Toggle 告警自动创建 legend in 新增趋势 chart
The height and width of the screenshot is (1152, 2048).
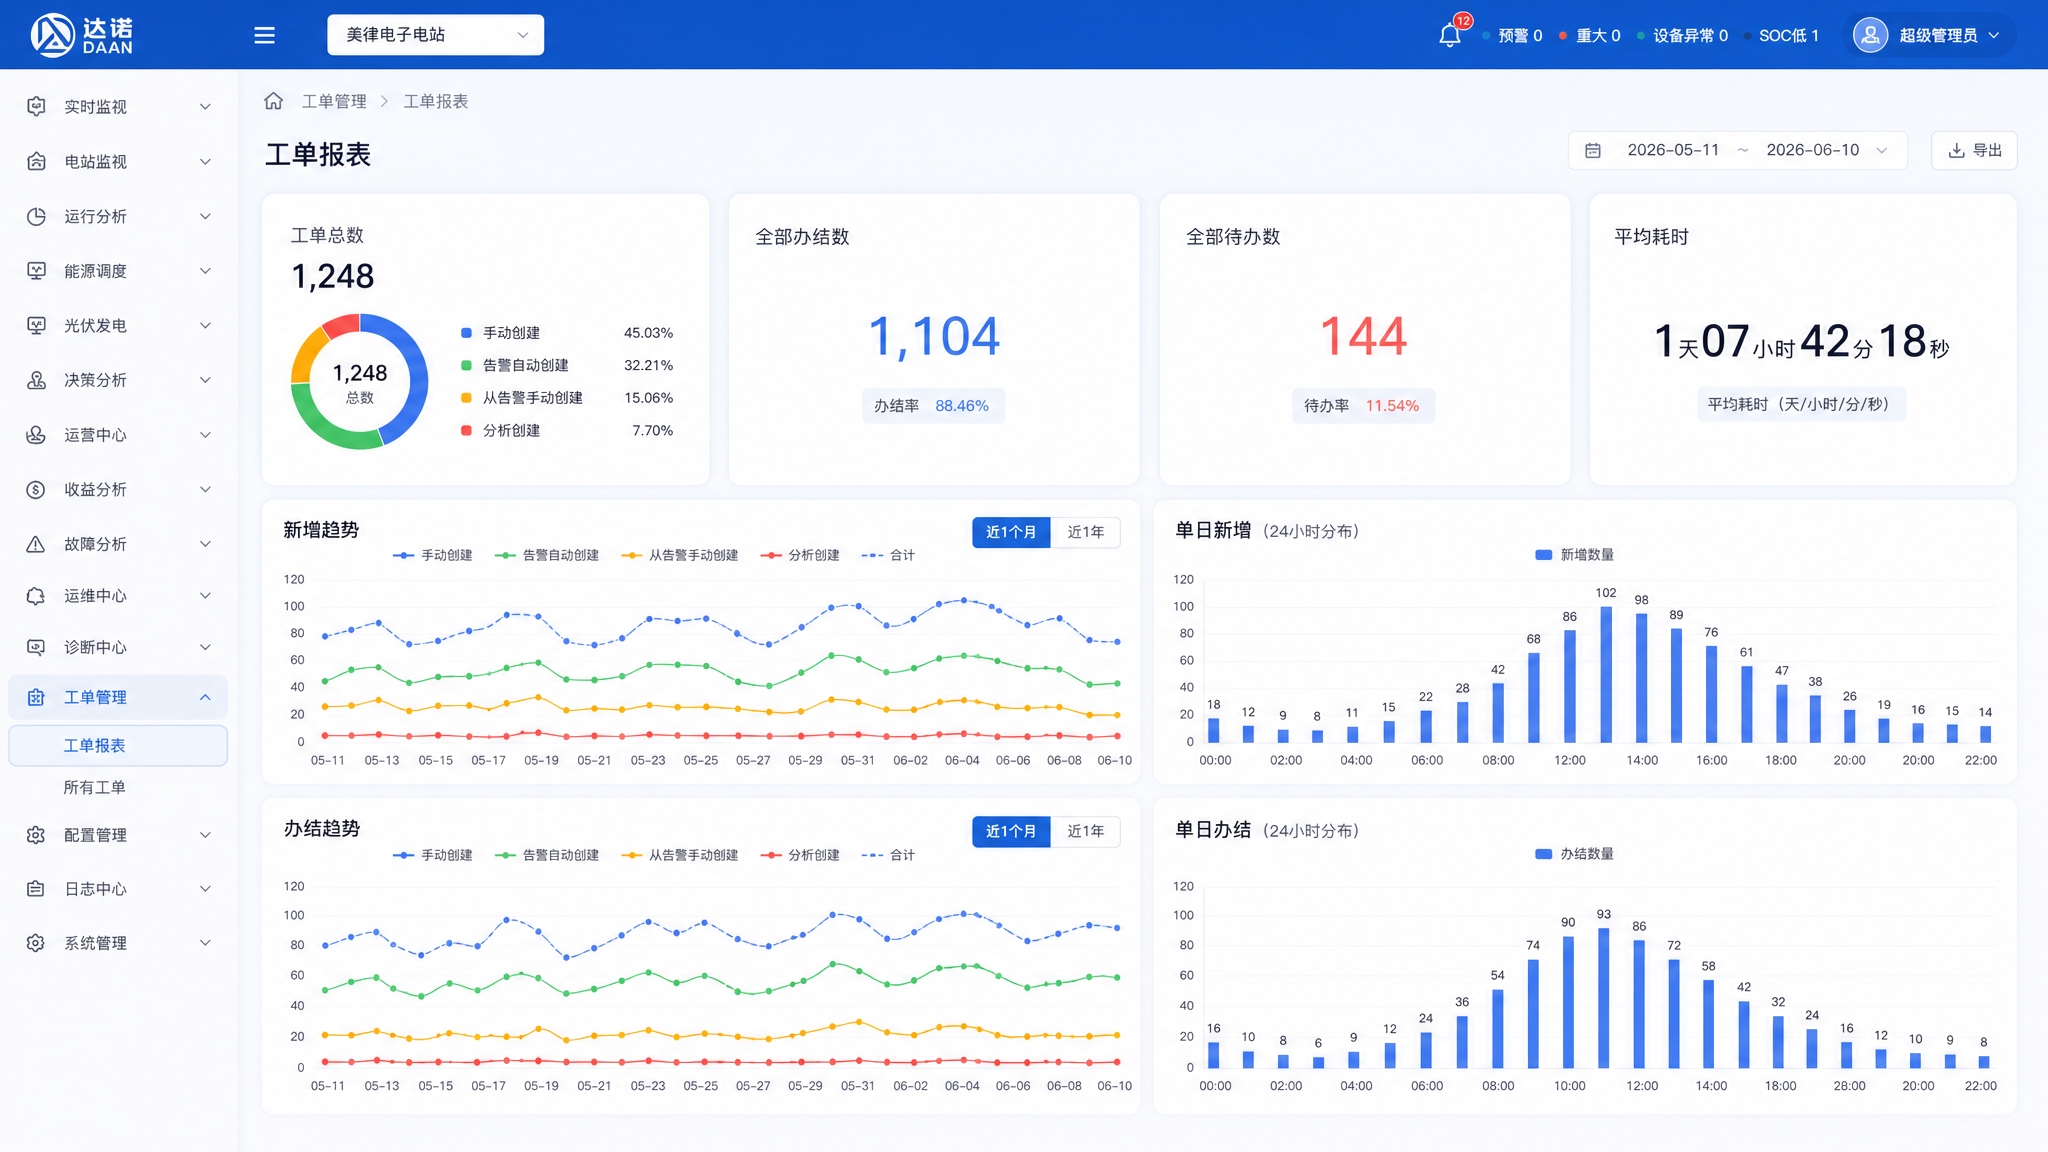click(547, 555)
